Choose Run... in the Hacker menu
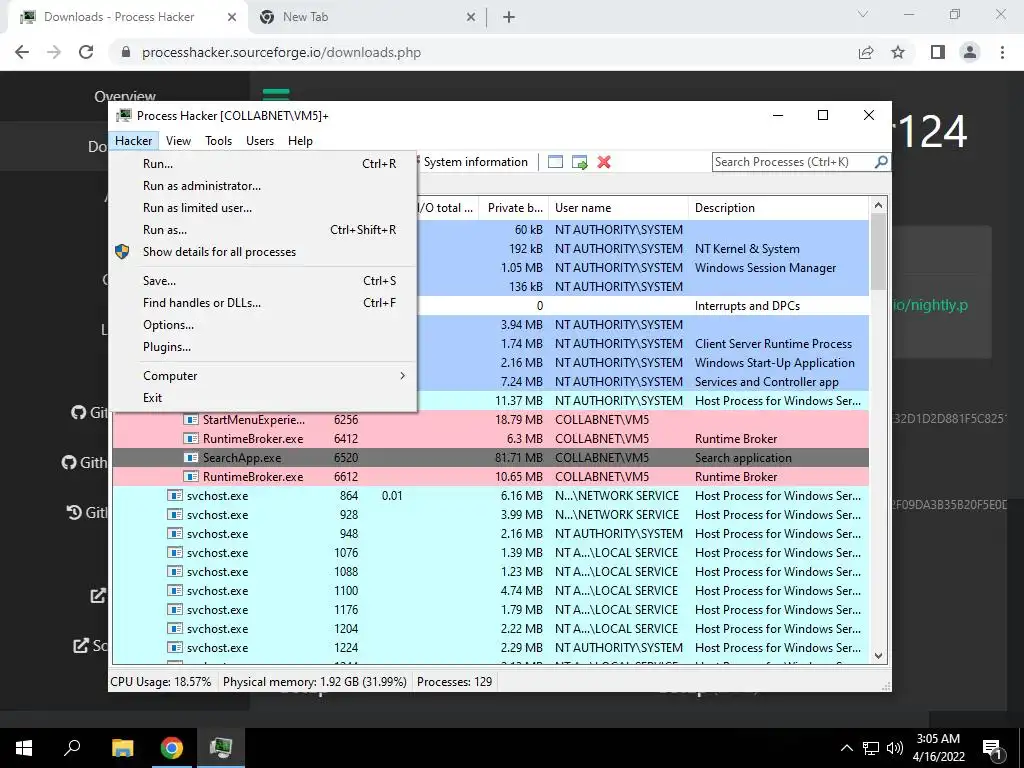 point(264,164)
